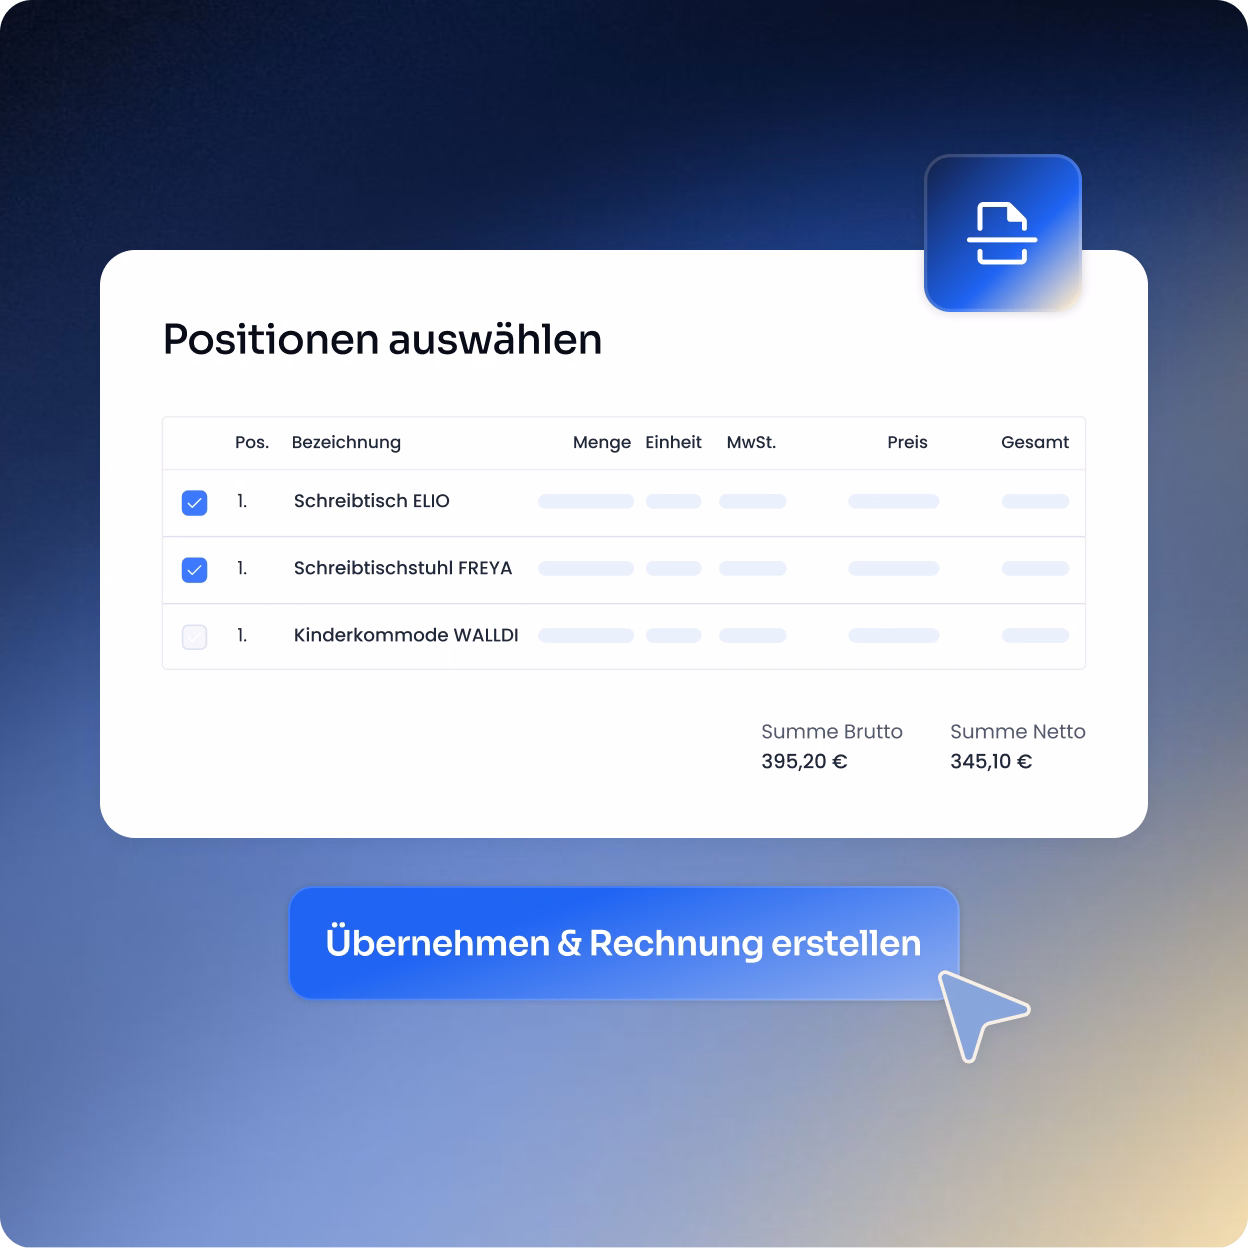Click the 345,10 € net total
This screenshot has width=1248, height=1248.
click(x=991, y=761)
